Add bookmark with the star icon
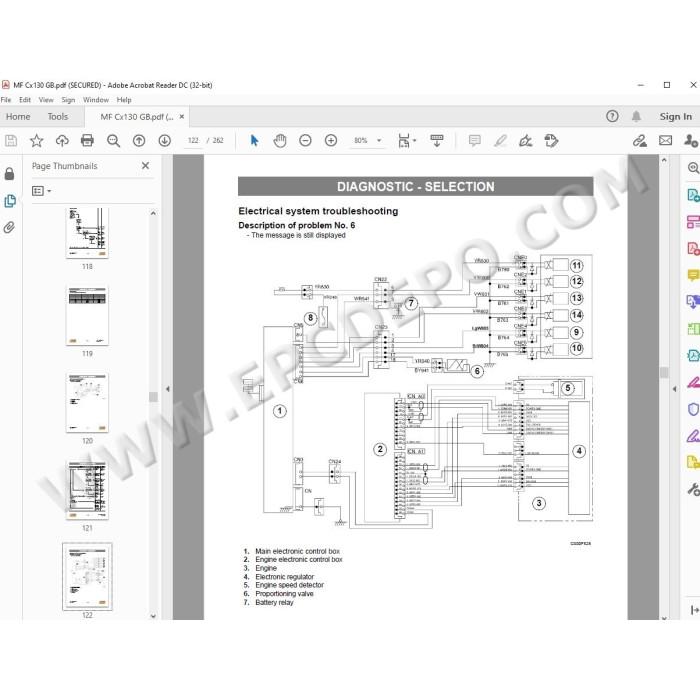700x700 pixels. [x=36, y=141]
